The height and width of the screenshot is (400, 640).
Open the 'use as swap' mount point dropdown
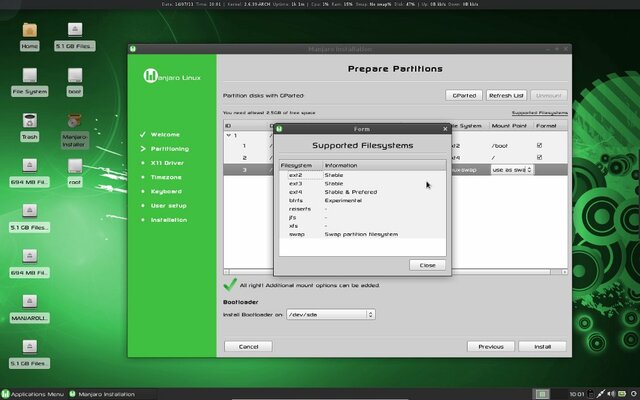click(512, 169)
